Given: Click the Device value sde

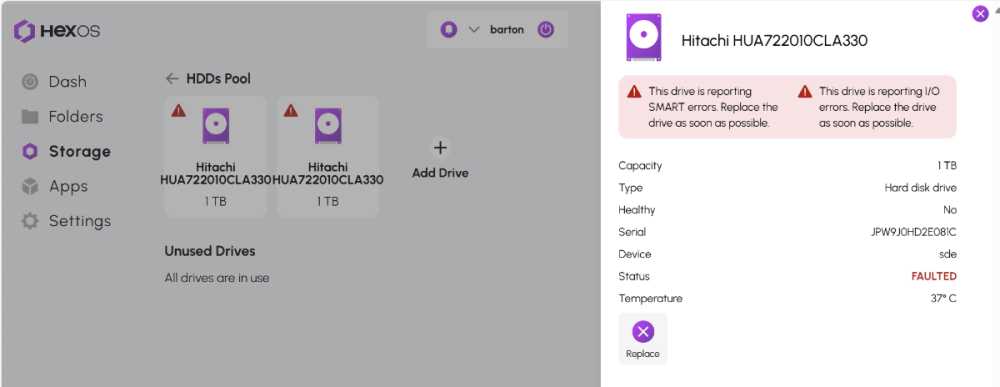Looking at the screenshot, I should (948, 254).
